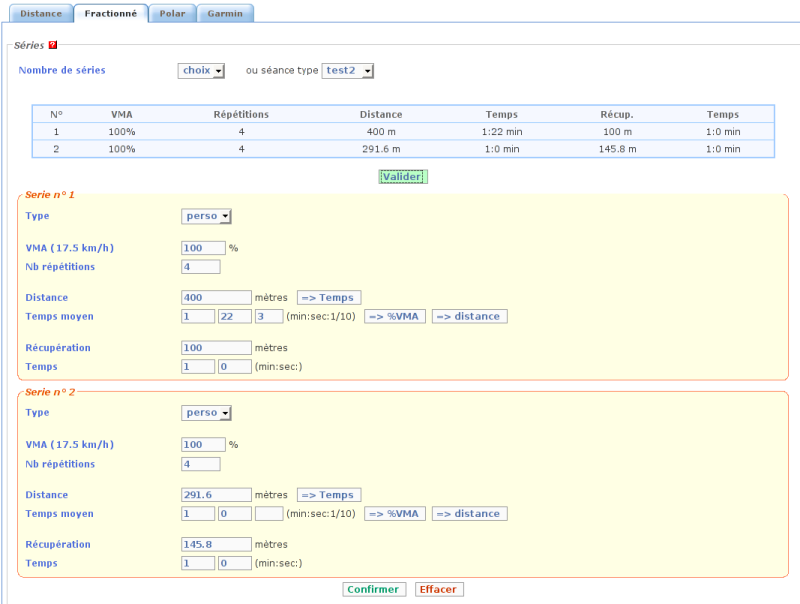800x604 pixels.
Task: Focus recovery Temps seconds field in Serie n°1
Action: (235, 367)
